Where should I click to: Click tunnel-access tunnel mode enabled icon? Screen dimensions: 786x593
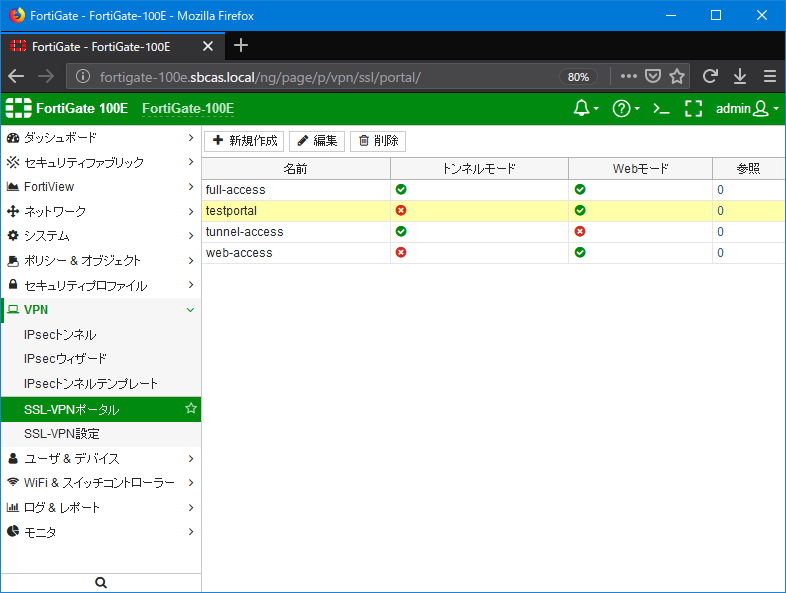point(401,232)
